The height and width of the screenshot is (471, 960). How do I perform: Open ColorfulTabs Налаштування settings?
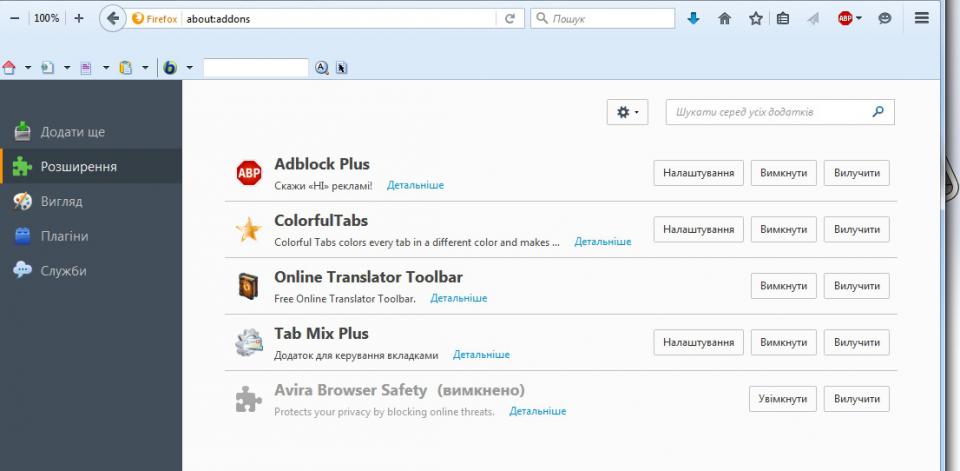(x=698, y=230)
